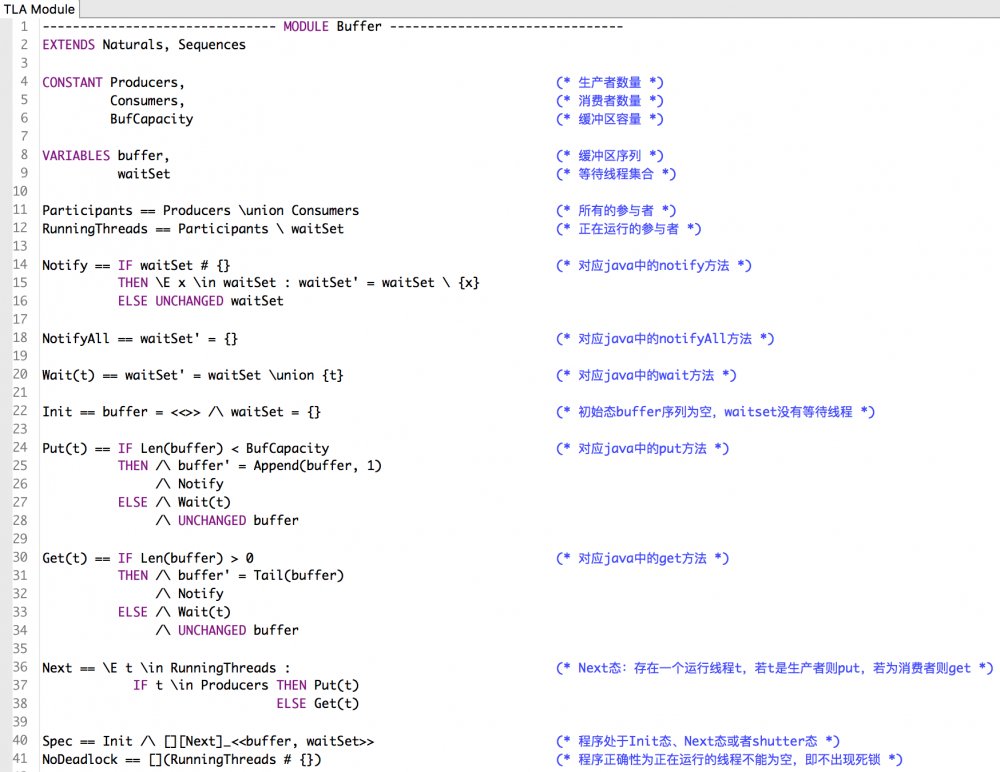Click the 'EXTENDS Naturals, Sequences' line
This screenshot has height=772, width=1000.
coord(144,45)
